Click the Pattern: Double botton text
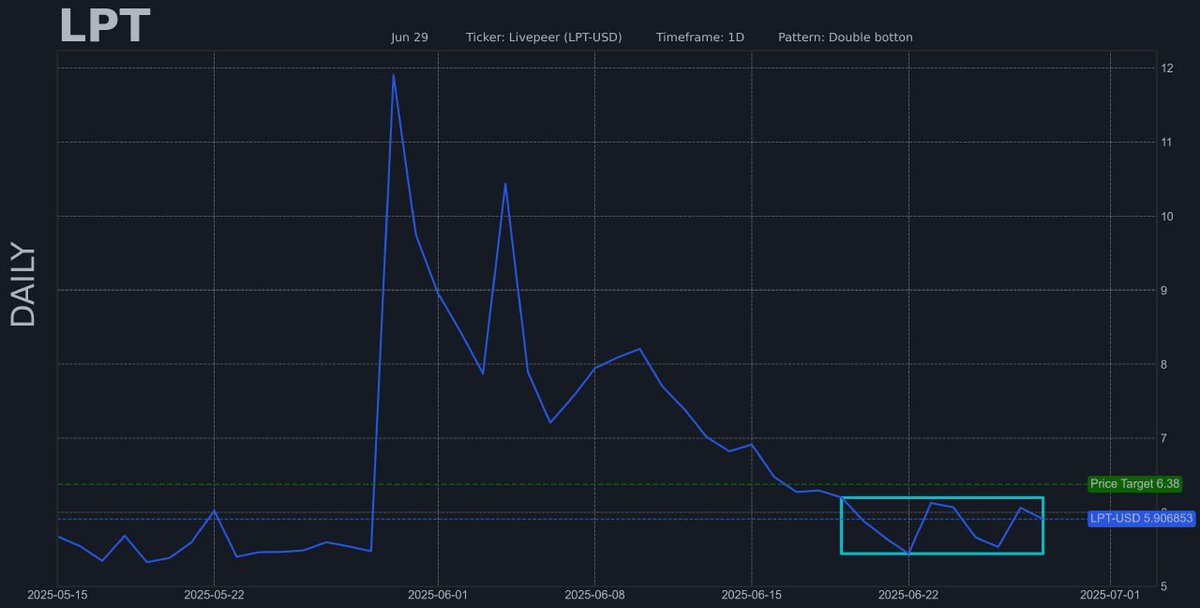The width and height of the screenshot is (1200, 608). pos(845,37)
